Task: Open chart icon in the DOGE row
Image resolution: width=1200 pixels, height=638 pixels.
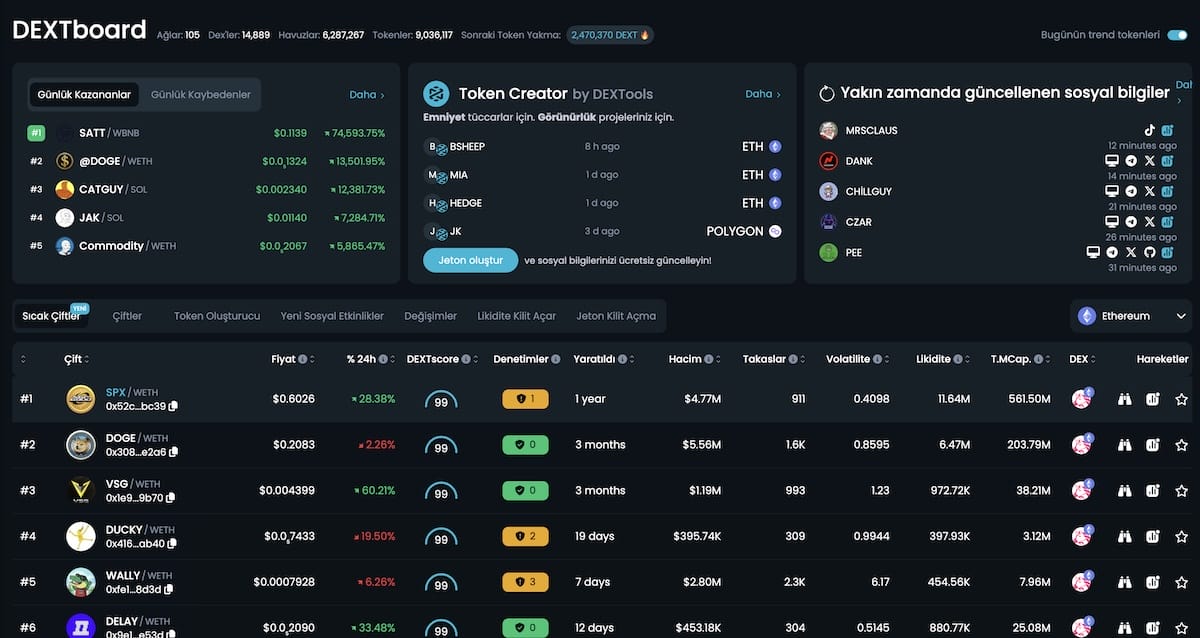Action: click(1153, 445)
